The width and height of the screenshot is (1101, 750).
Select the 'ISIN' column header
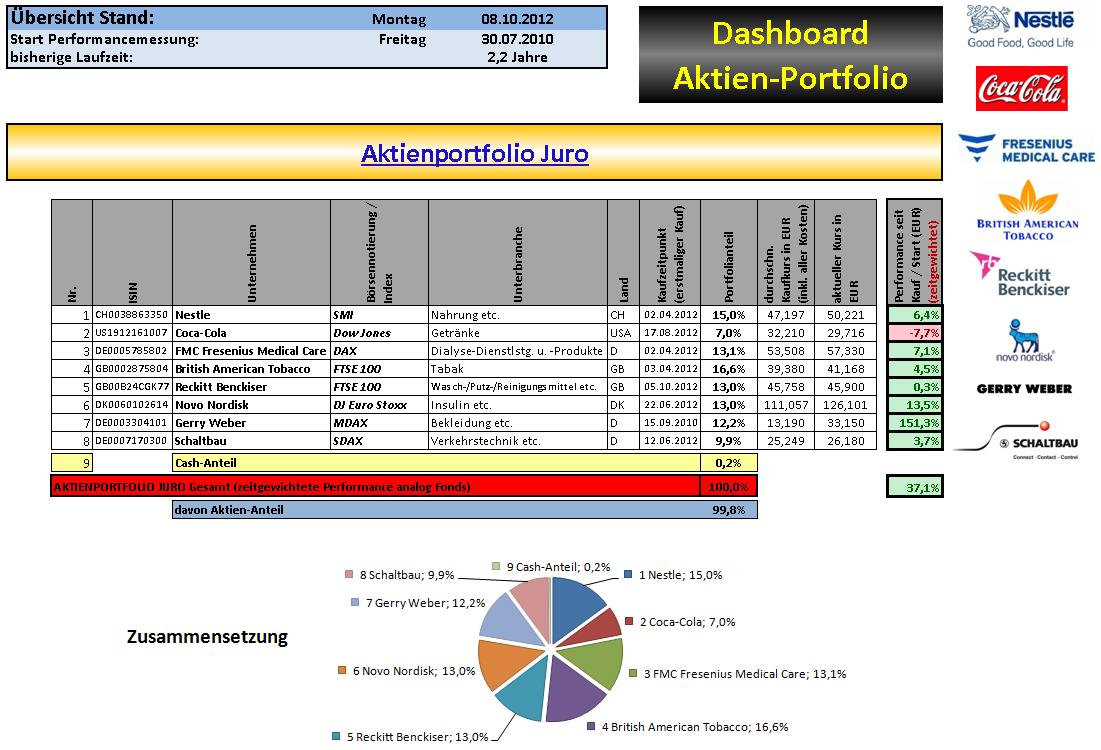[132, 252]
